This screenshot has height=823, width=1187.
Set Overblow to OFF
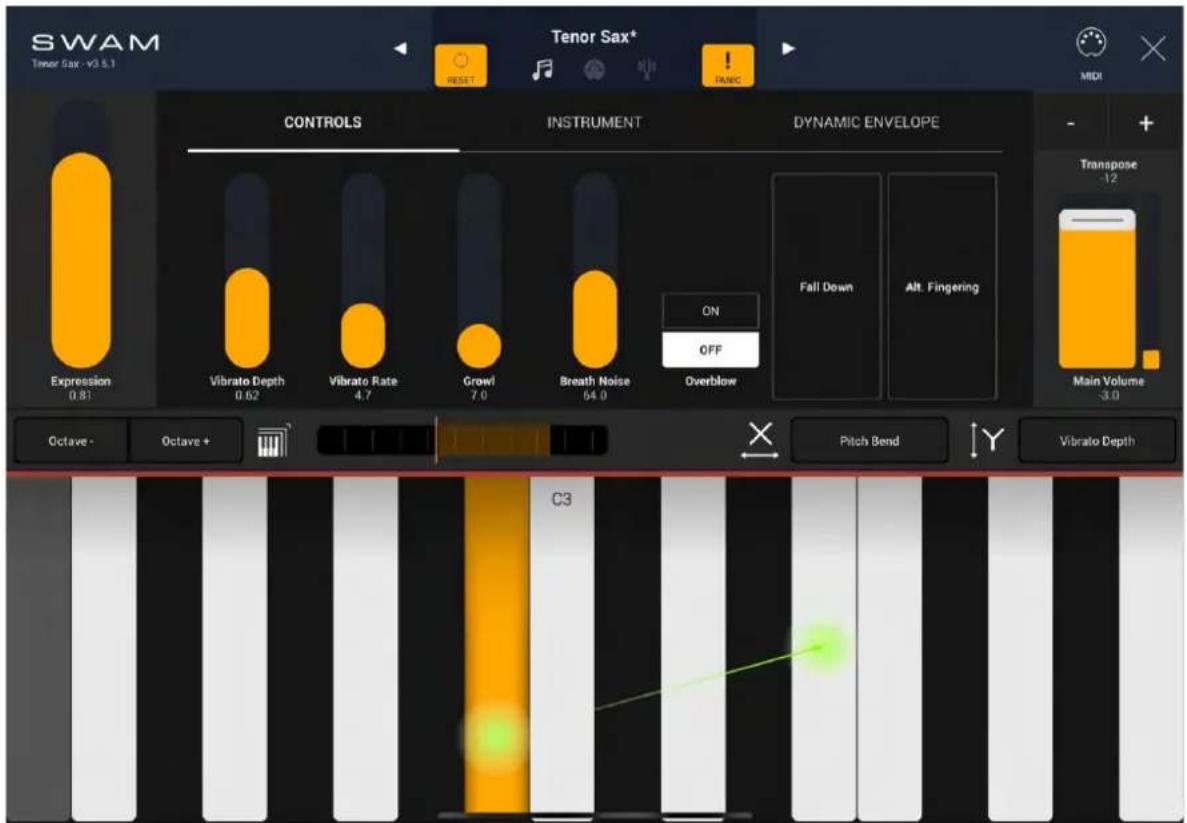click(710, 350)
